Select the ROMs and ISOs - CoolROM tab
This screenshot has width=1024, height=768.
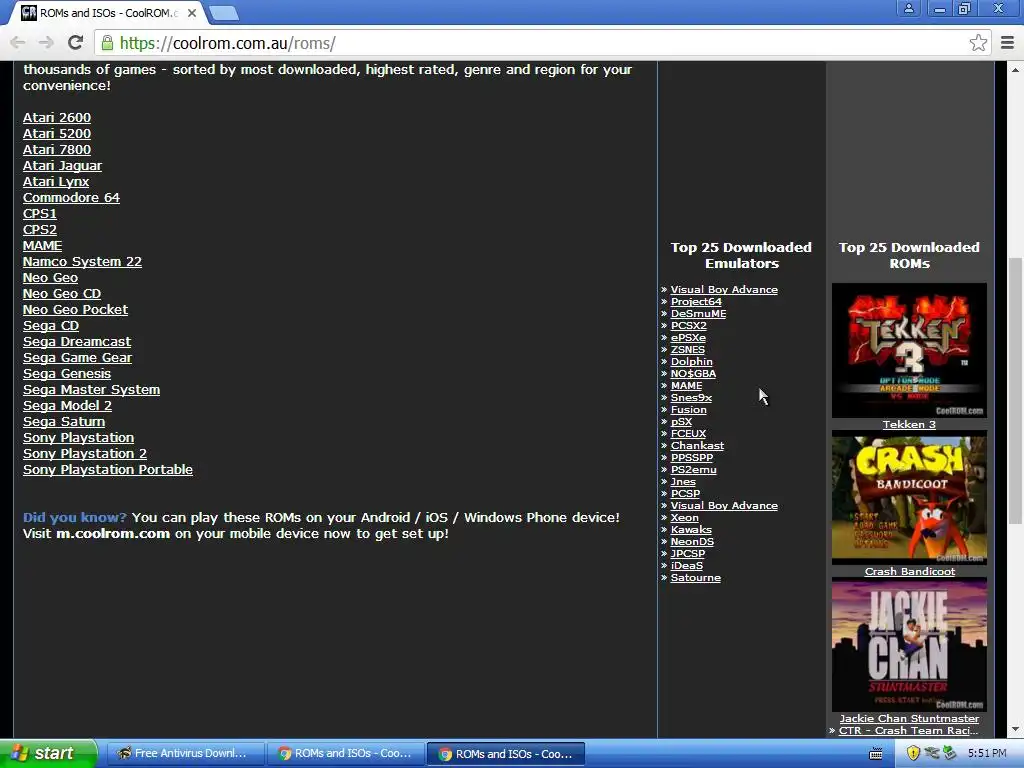click(x=108, y=13)
